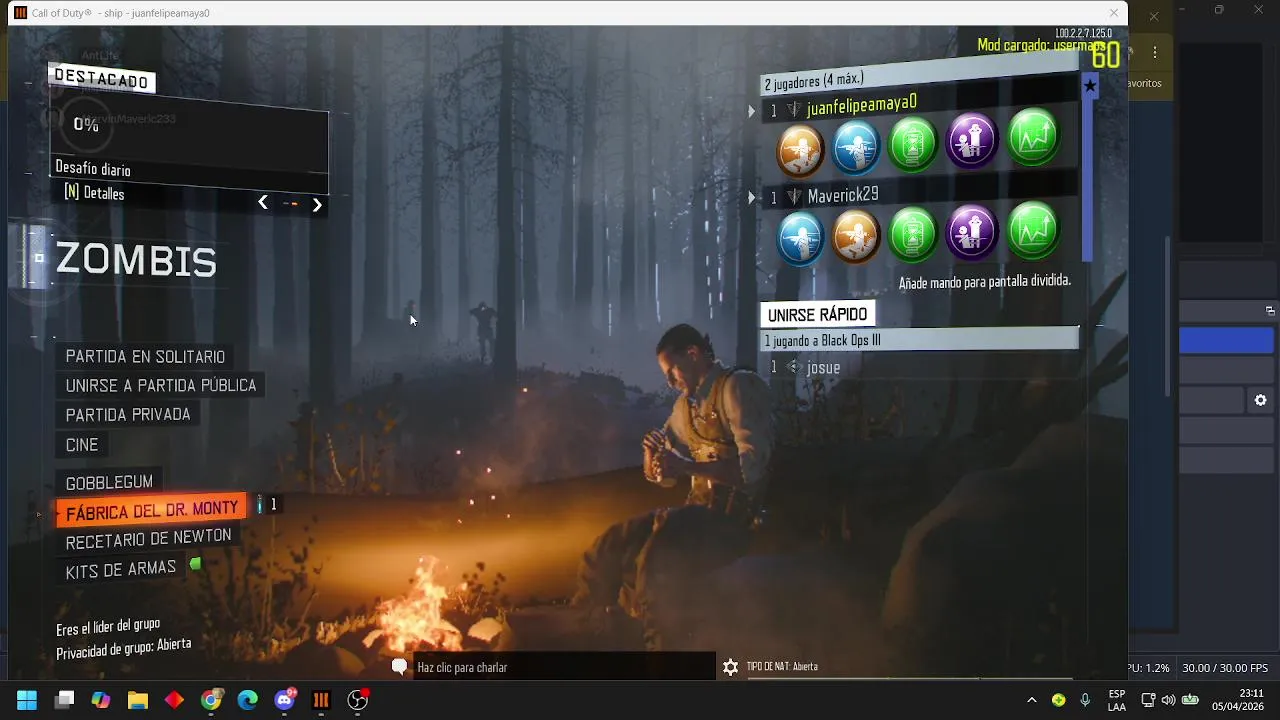Click the Destacado label
The width and height of the screenshot is (1280, 720).
coord(101,79)
